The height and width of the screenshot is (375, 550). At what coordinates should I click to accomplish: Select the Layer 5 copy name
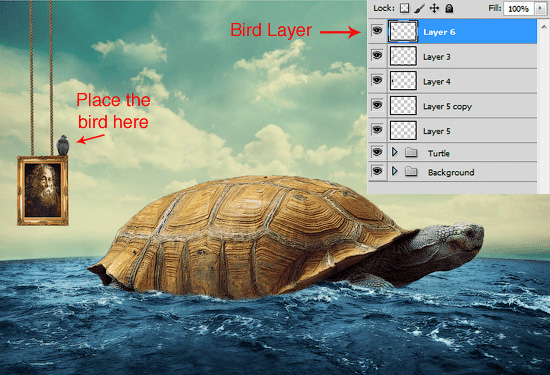click(x=447, y=107)
